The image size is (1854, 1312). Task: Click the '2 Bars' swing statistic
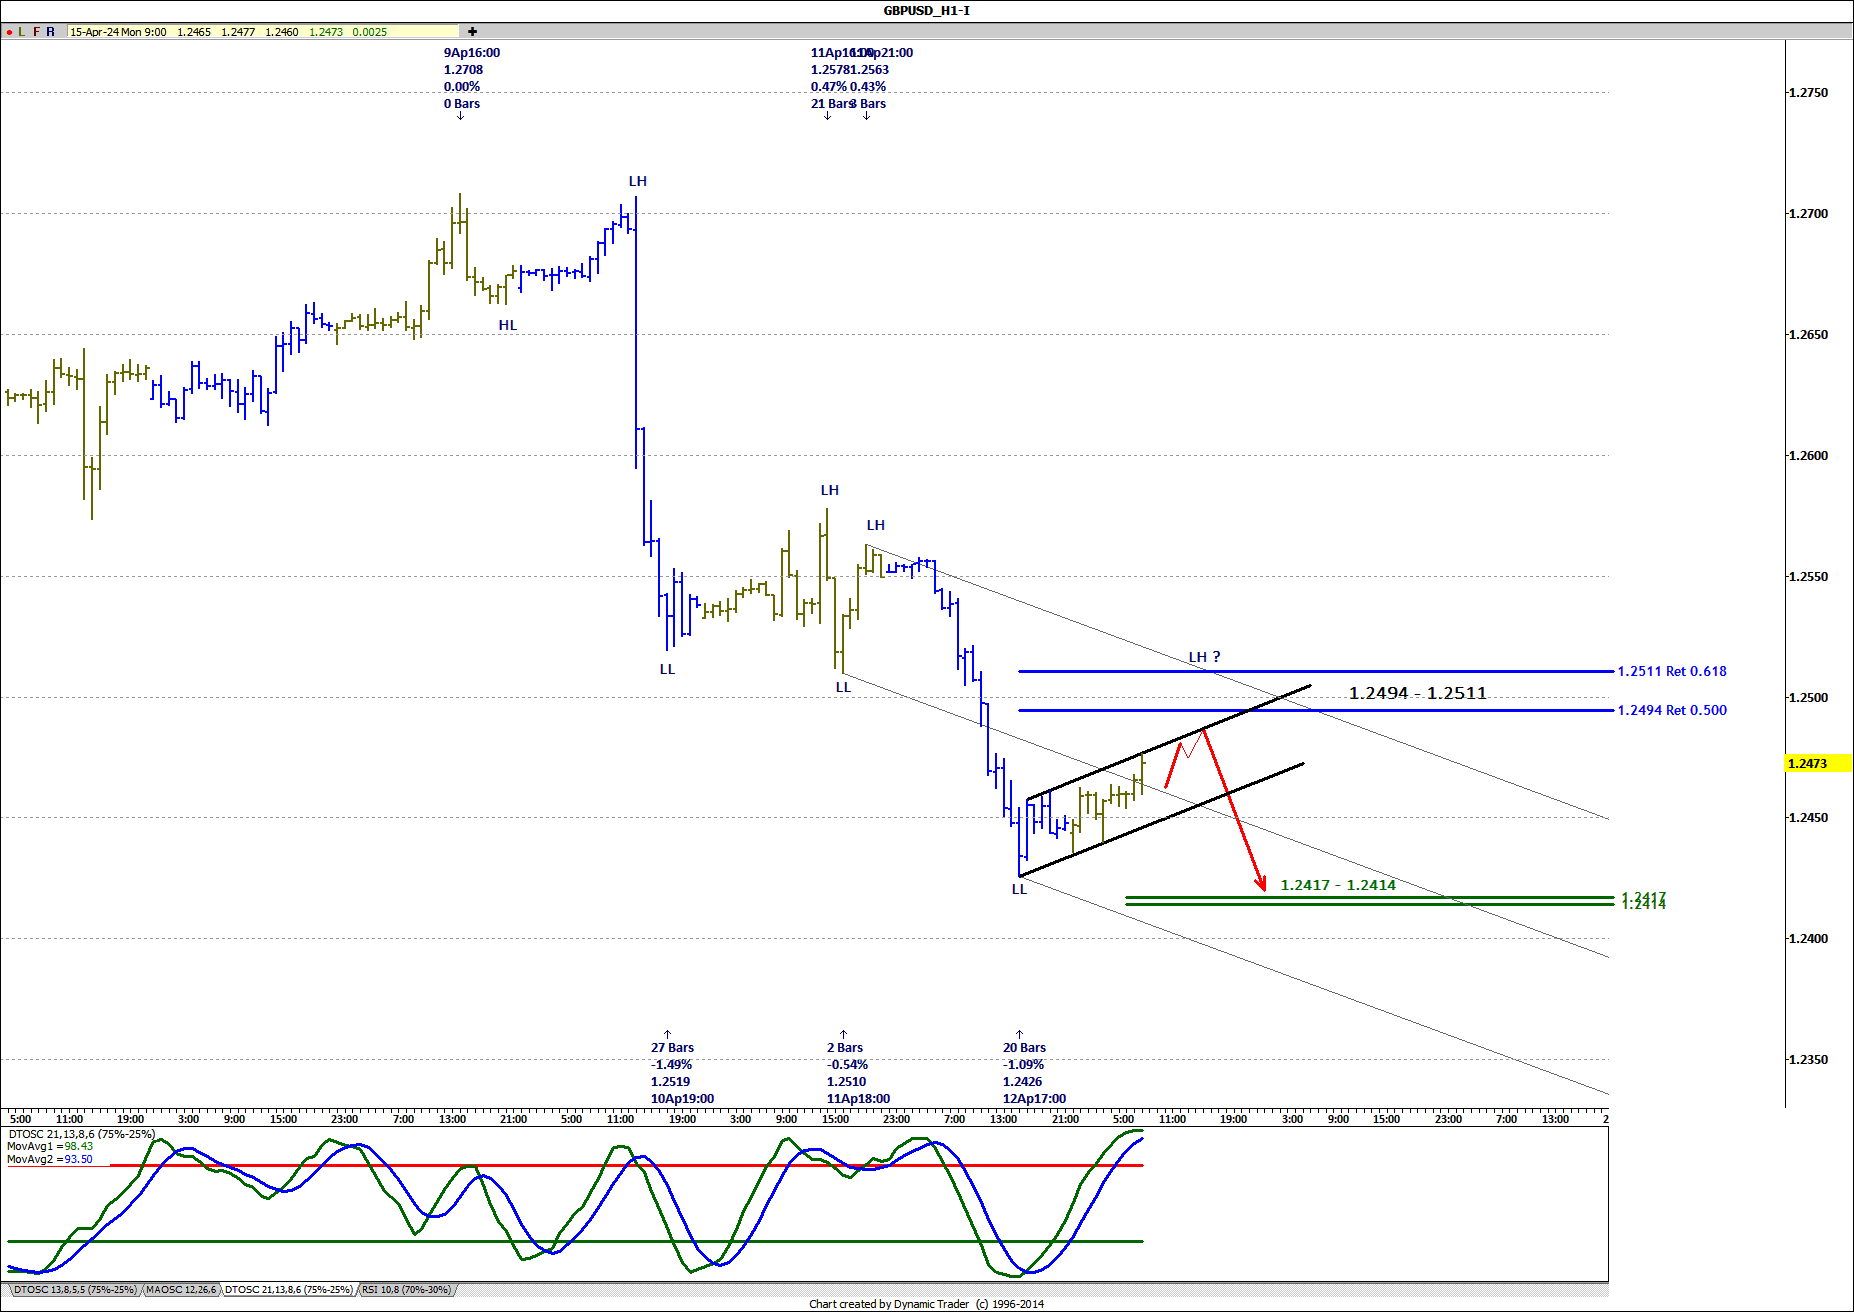point(845,1048)
